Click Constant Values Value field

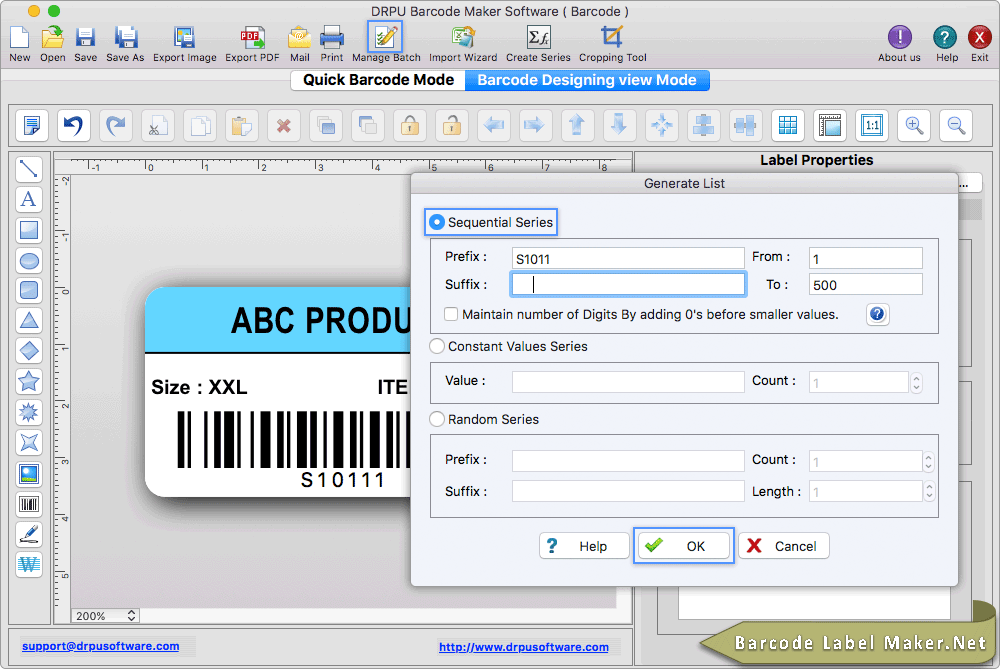coord(628,381)
